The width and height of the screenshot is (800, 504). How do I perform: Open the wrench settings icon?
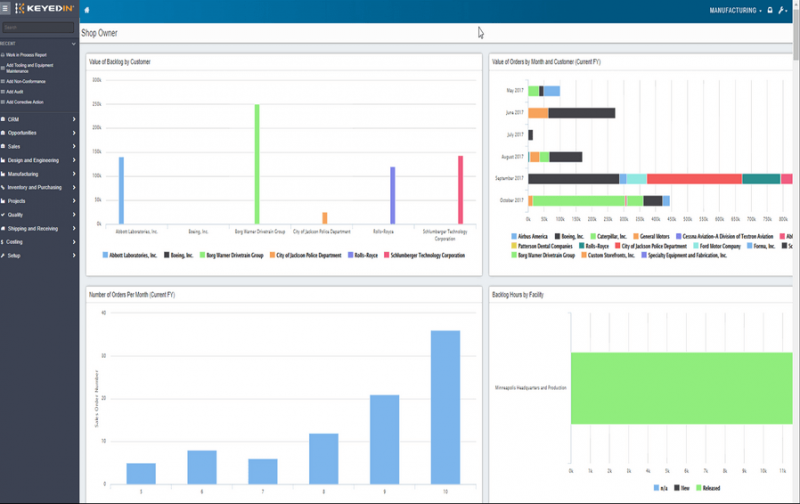(782, 10)
